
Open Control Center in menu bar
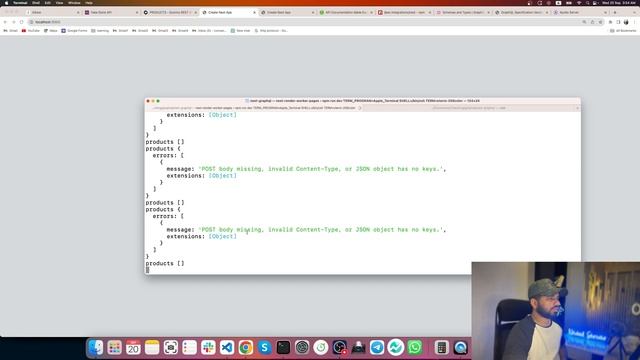(x=596, y=3)
